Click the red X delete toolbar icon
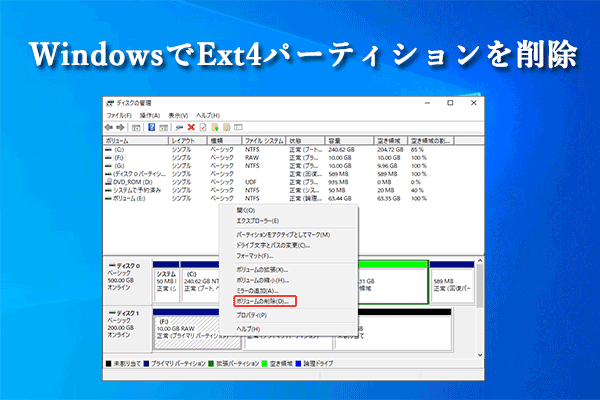Screen dimensions: 600x400 pos(190,127)
